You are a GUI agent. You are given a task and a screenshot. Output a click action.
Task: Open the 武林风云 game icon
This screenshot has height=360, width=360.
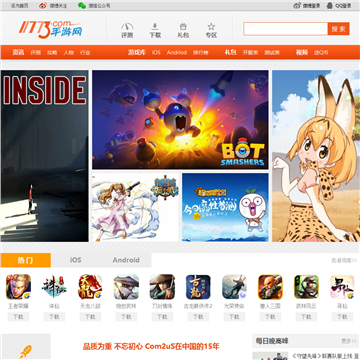click(306, 287)
